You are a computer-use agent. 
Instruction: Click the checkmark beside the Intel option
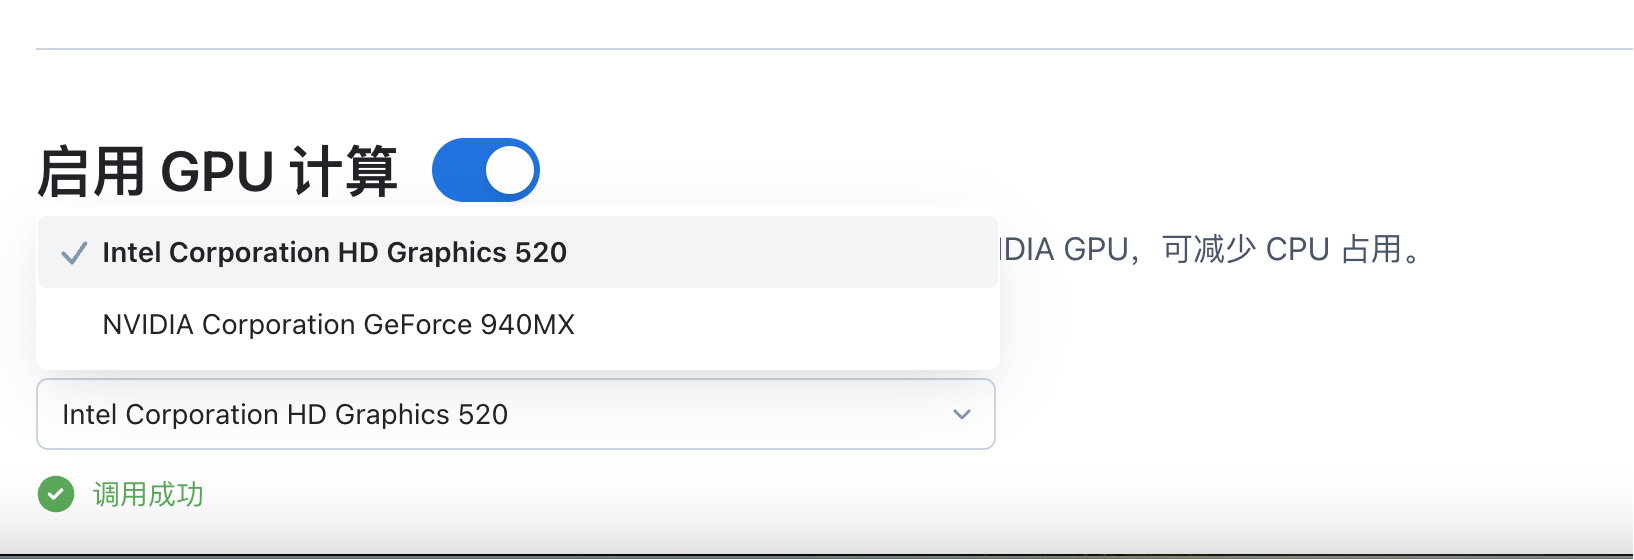(x=74, y=253)
